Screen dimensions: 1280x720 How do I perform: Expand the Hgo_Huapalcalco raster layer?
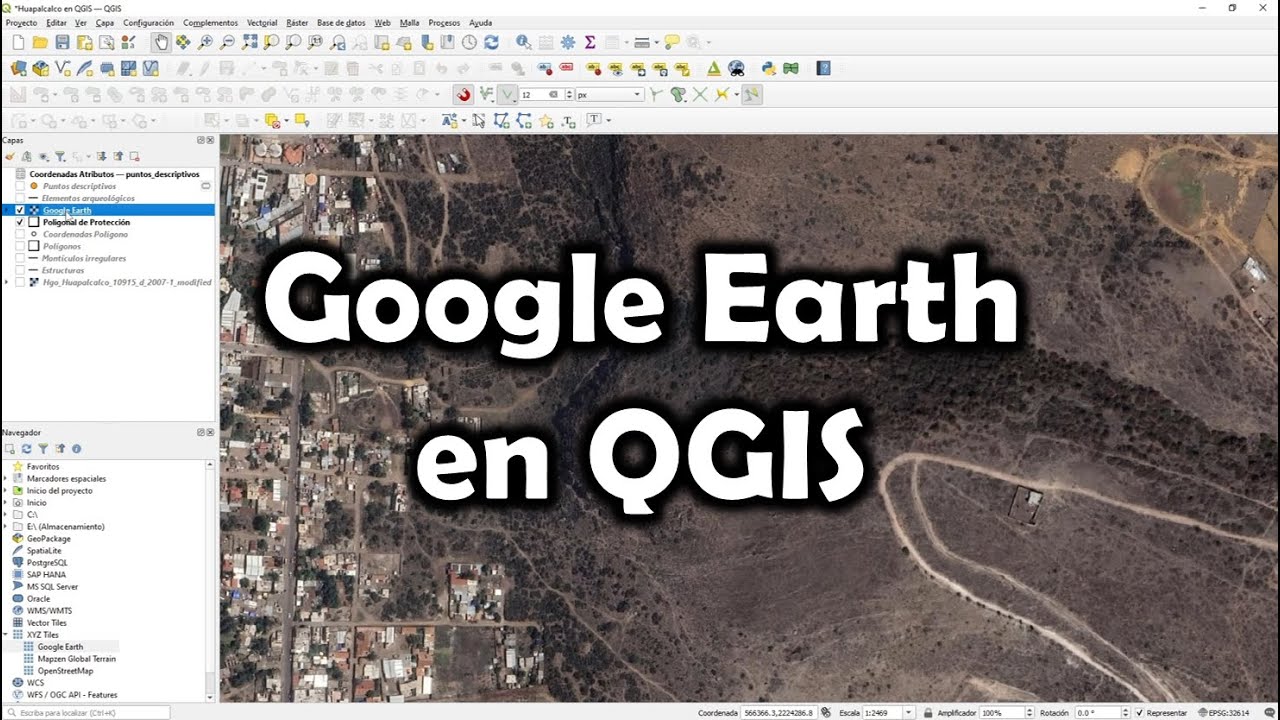7,282
